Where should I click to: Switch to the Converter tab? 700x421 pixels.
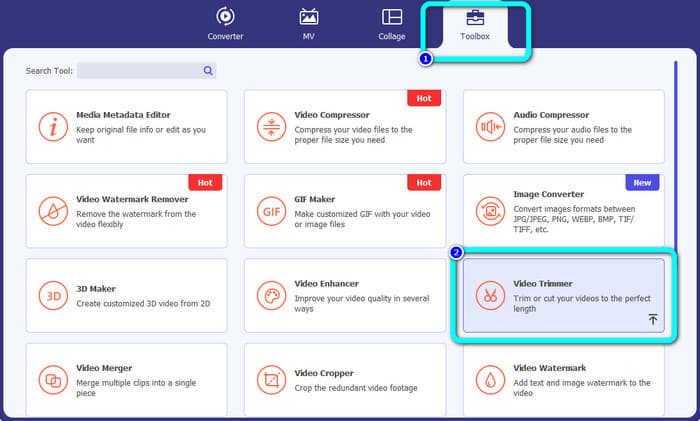pyautogui.click(x=225, y=24)
